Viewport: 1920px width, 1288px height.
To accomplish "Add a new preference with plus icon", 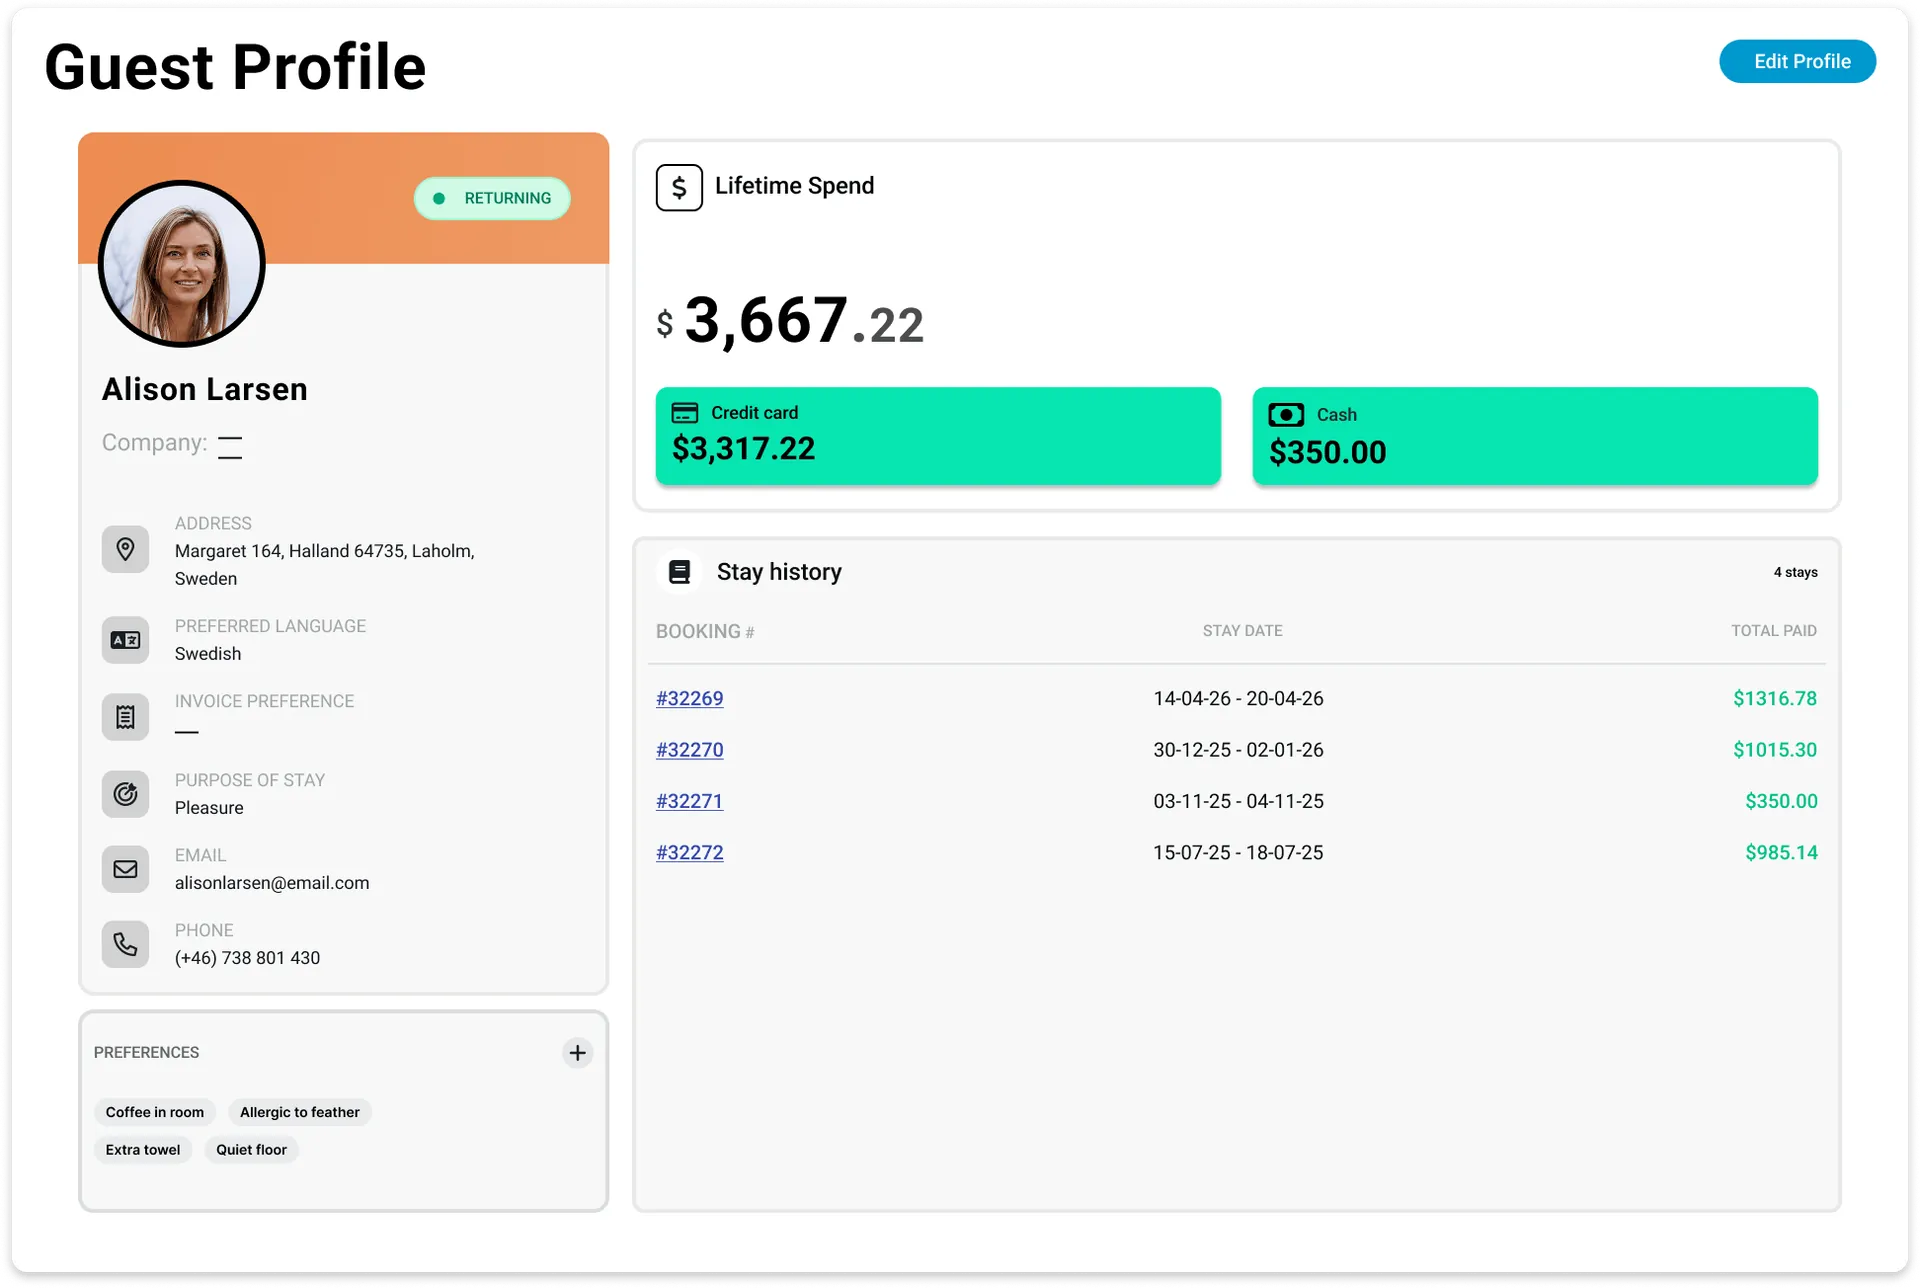I will (577, 1053).
